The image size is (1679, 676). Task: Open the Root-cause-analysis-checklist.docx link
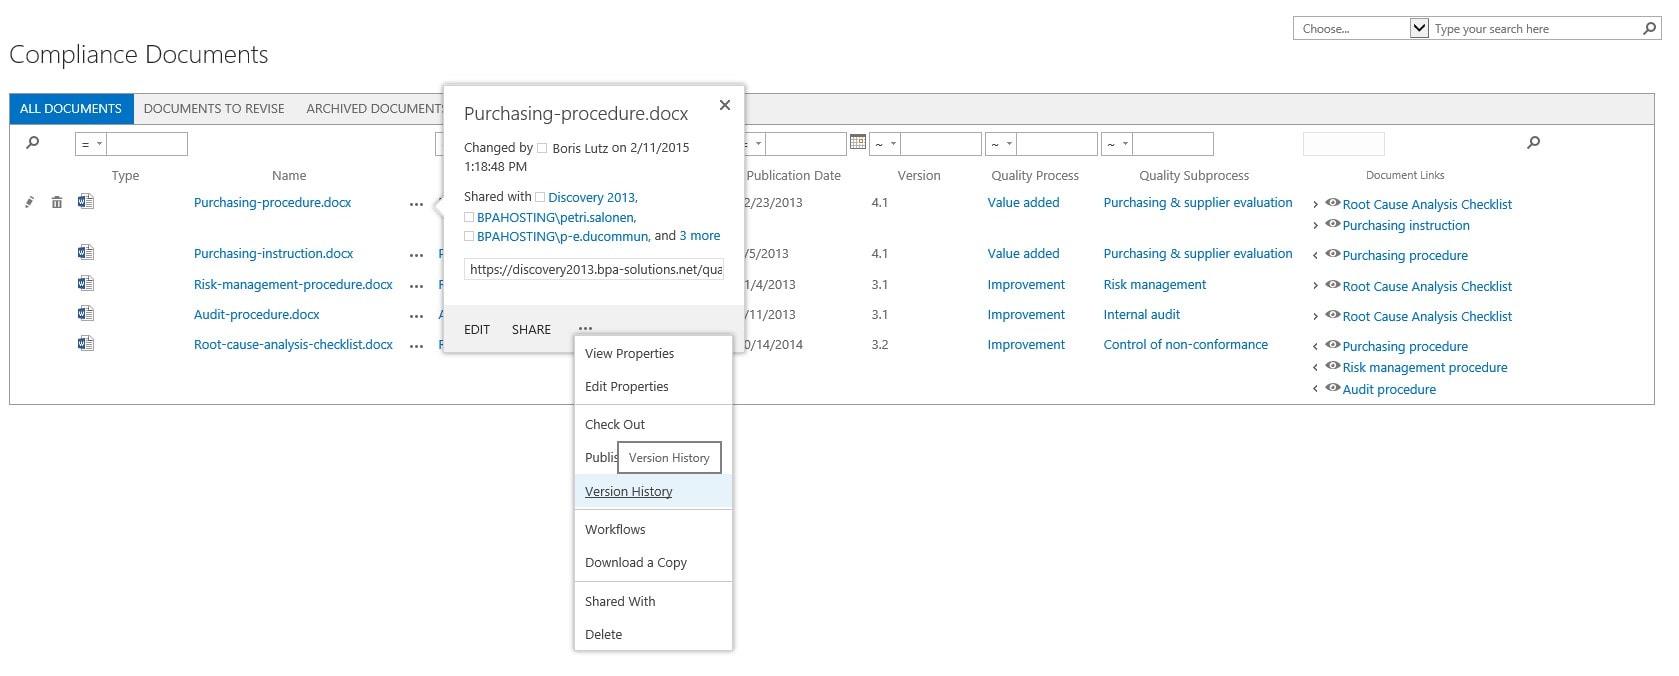pyautogui.click(x=293, y=344)
